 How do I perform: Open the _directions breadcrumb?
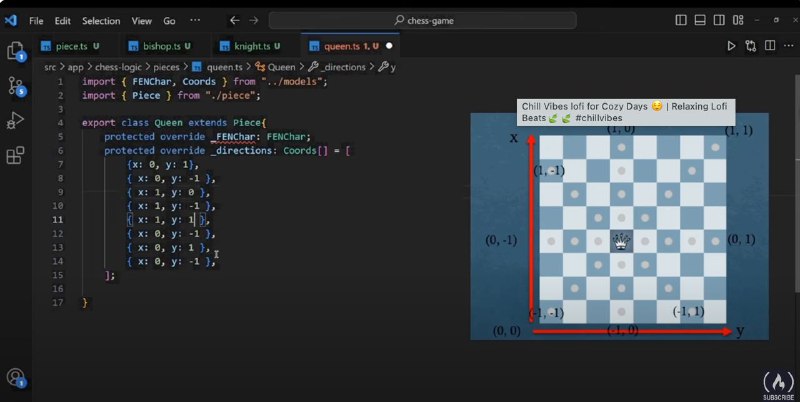click(337, 67)
